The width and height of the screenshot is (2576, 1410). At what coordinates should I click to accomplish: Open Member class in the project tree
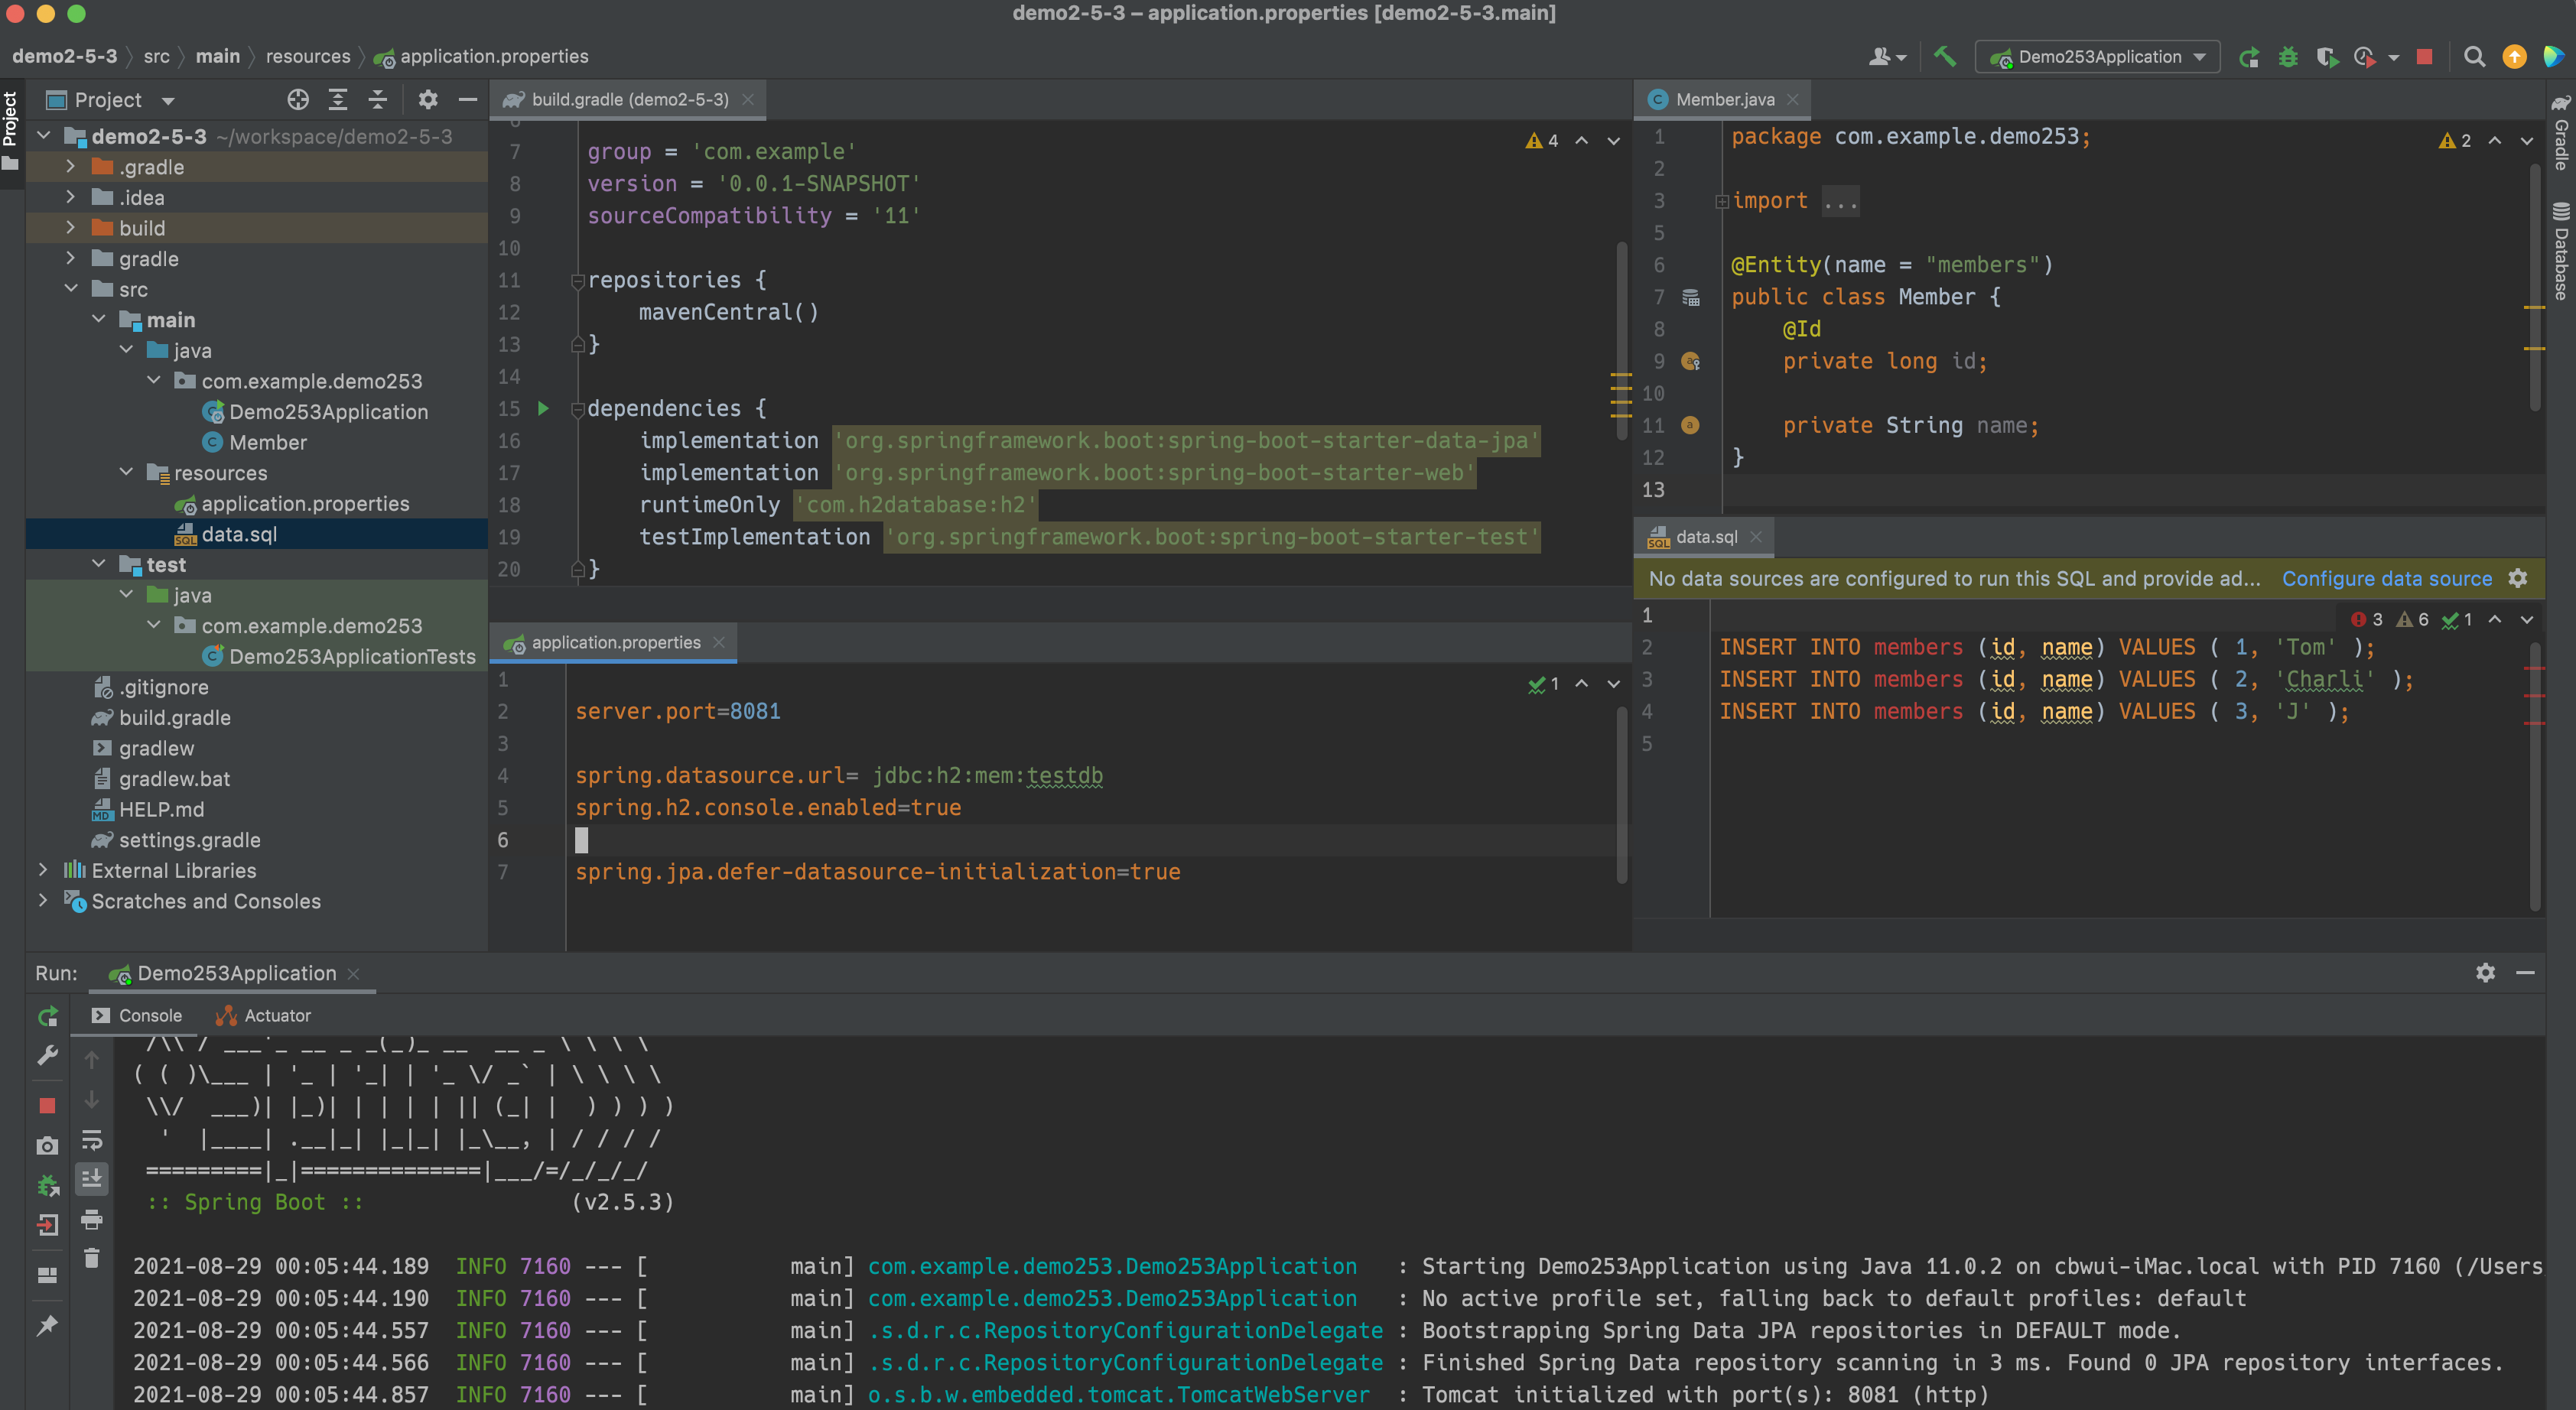point(267,442)
